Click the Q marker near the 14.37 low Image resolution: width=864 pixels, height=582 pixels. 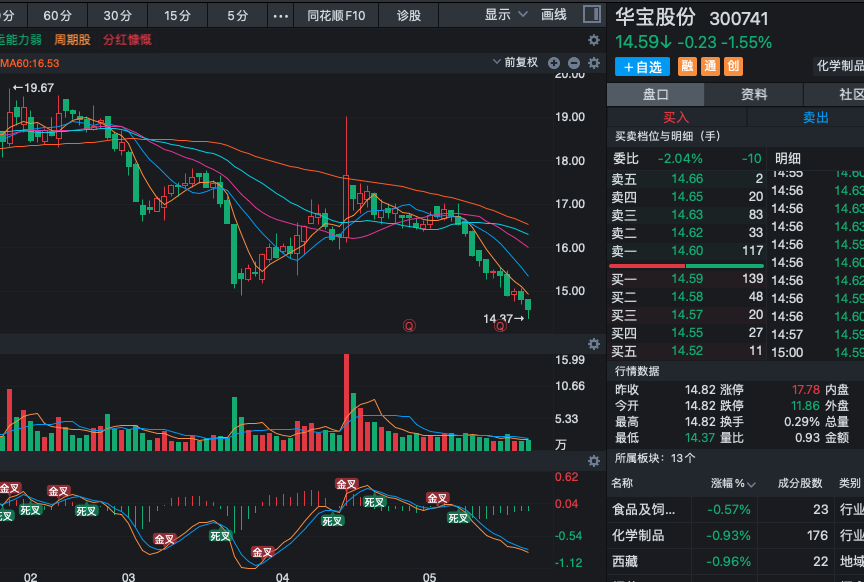[x=500, y=326]
